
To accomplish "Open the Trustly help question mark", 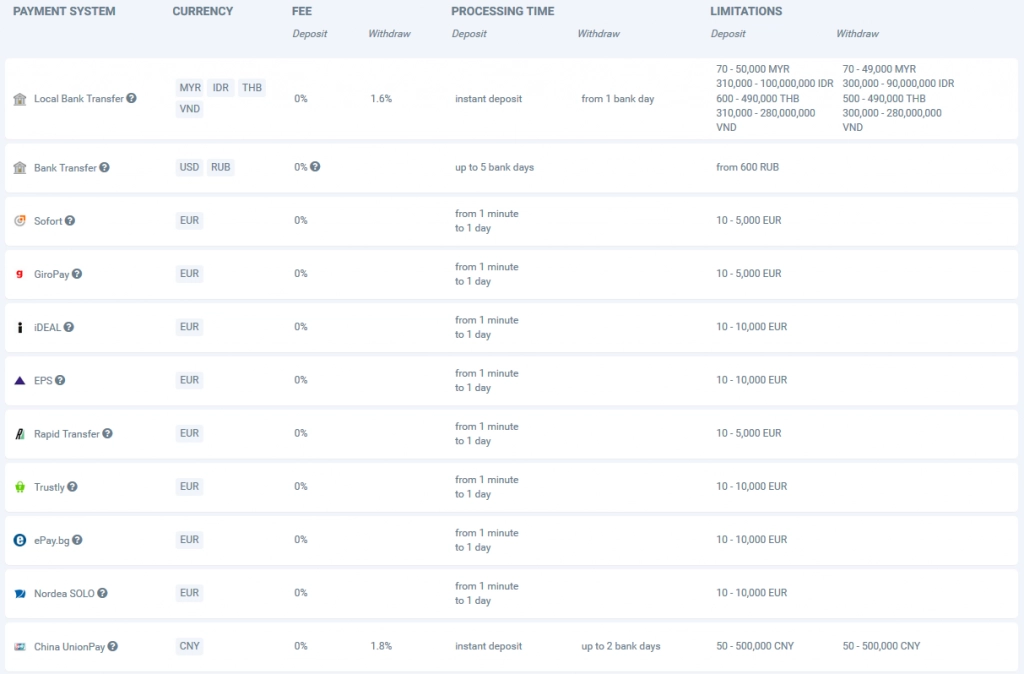I will coord(72,487).
